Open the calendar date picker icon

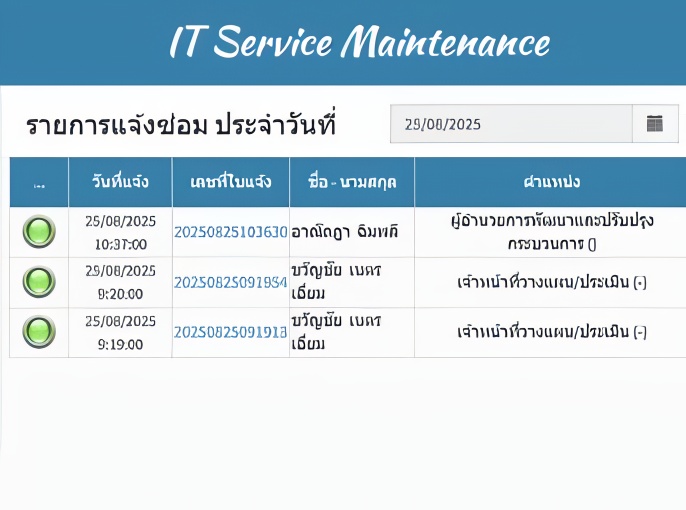pyautogui.click(x=655, y=124)
